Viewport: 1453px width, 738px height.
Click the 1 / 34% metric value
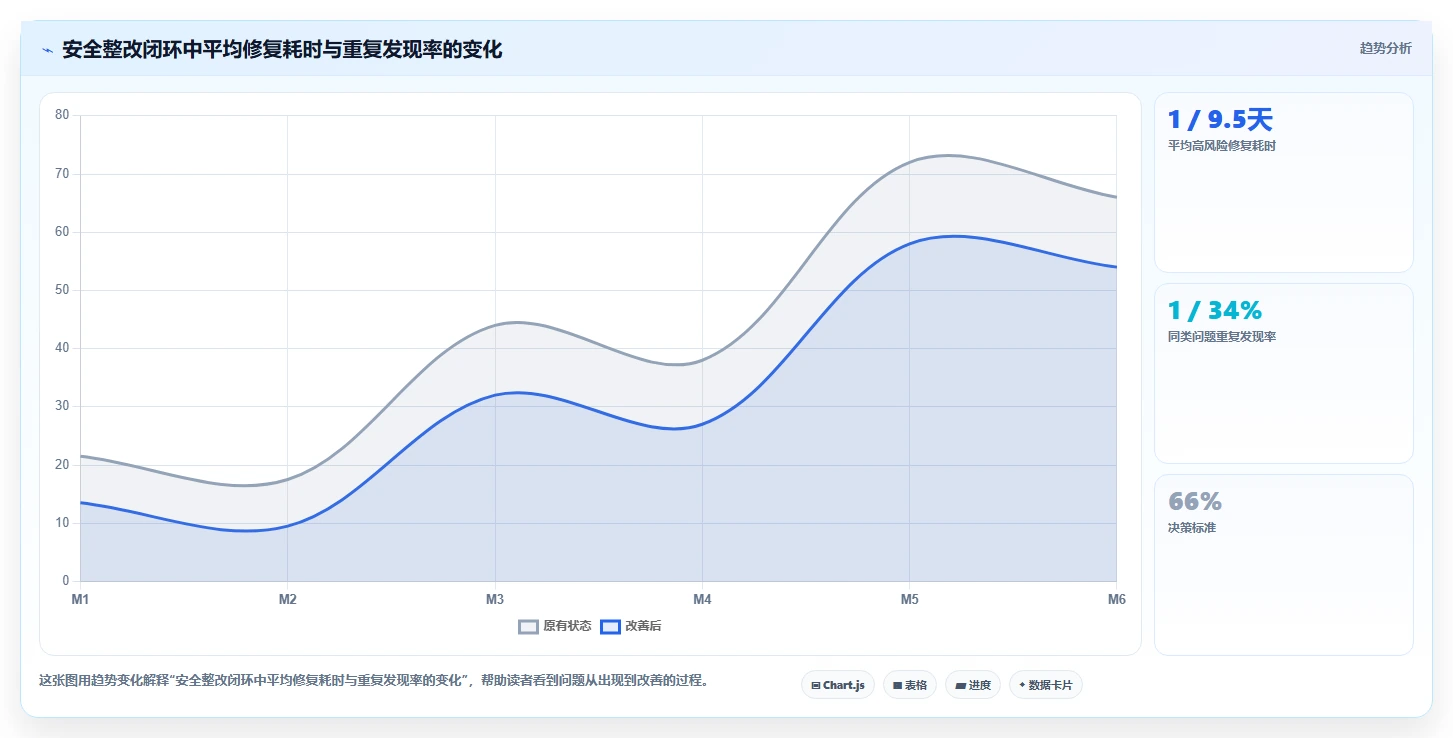[1217, 311]
